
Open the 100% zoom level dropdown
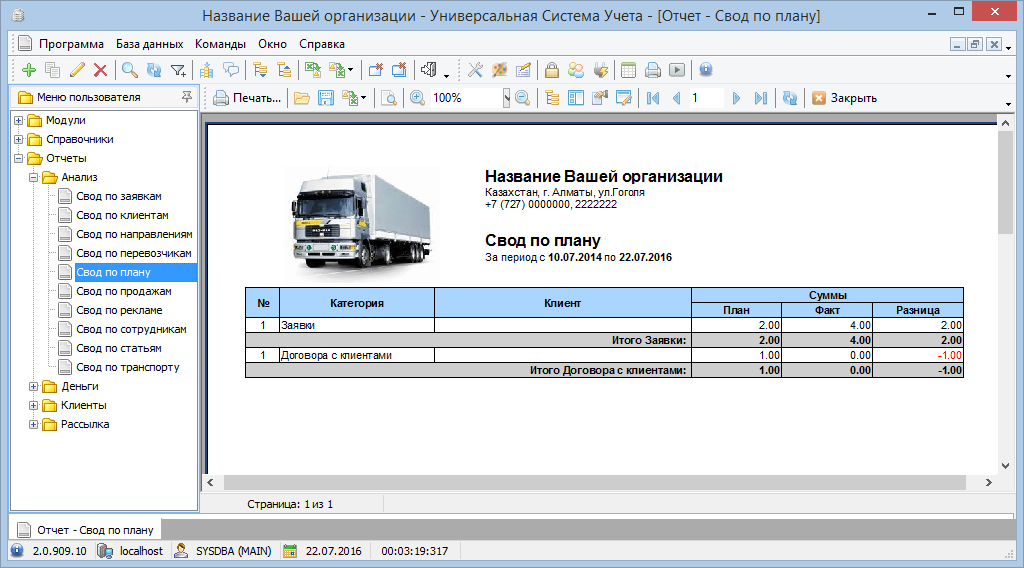pos(506,98)
